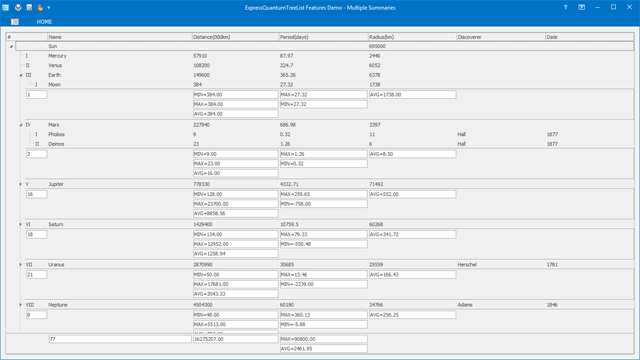Collapse the Earth tree node
Viewport: 640px width, 360px height.
[21, 75]
